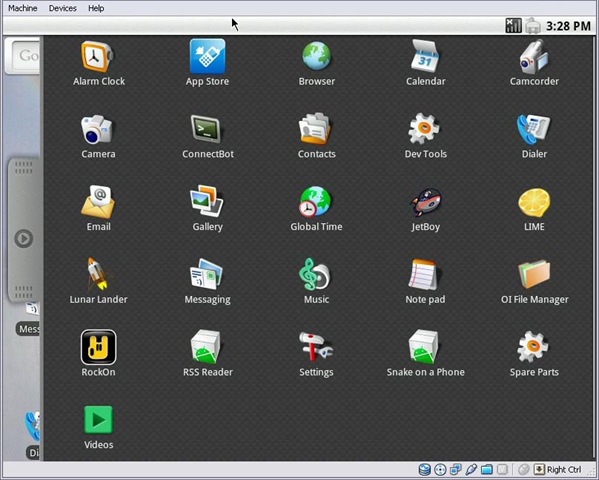The width and height of the screenshot is (599, 480).
Task: Click the signal strength status icon
Action: [x=513, y=26]
